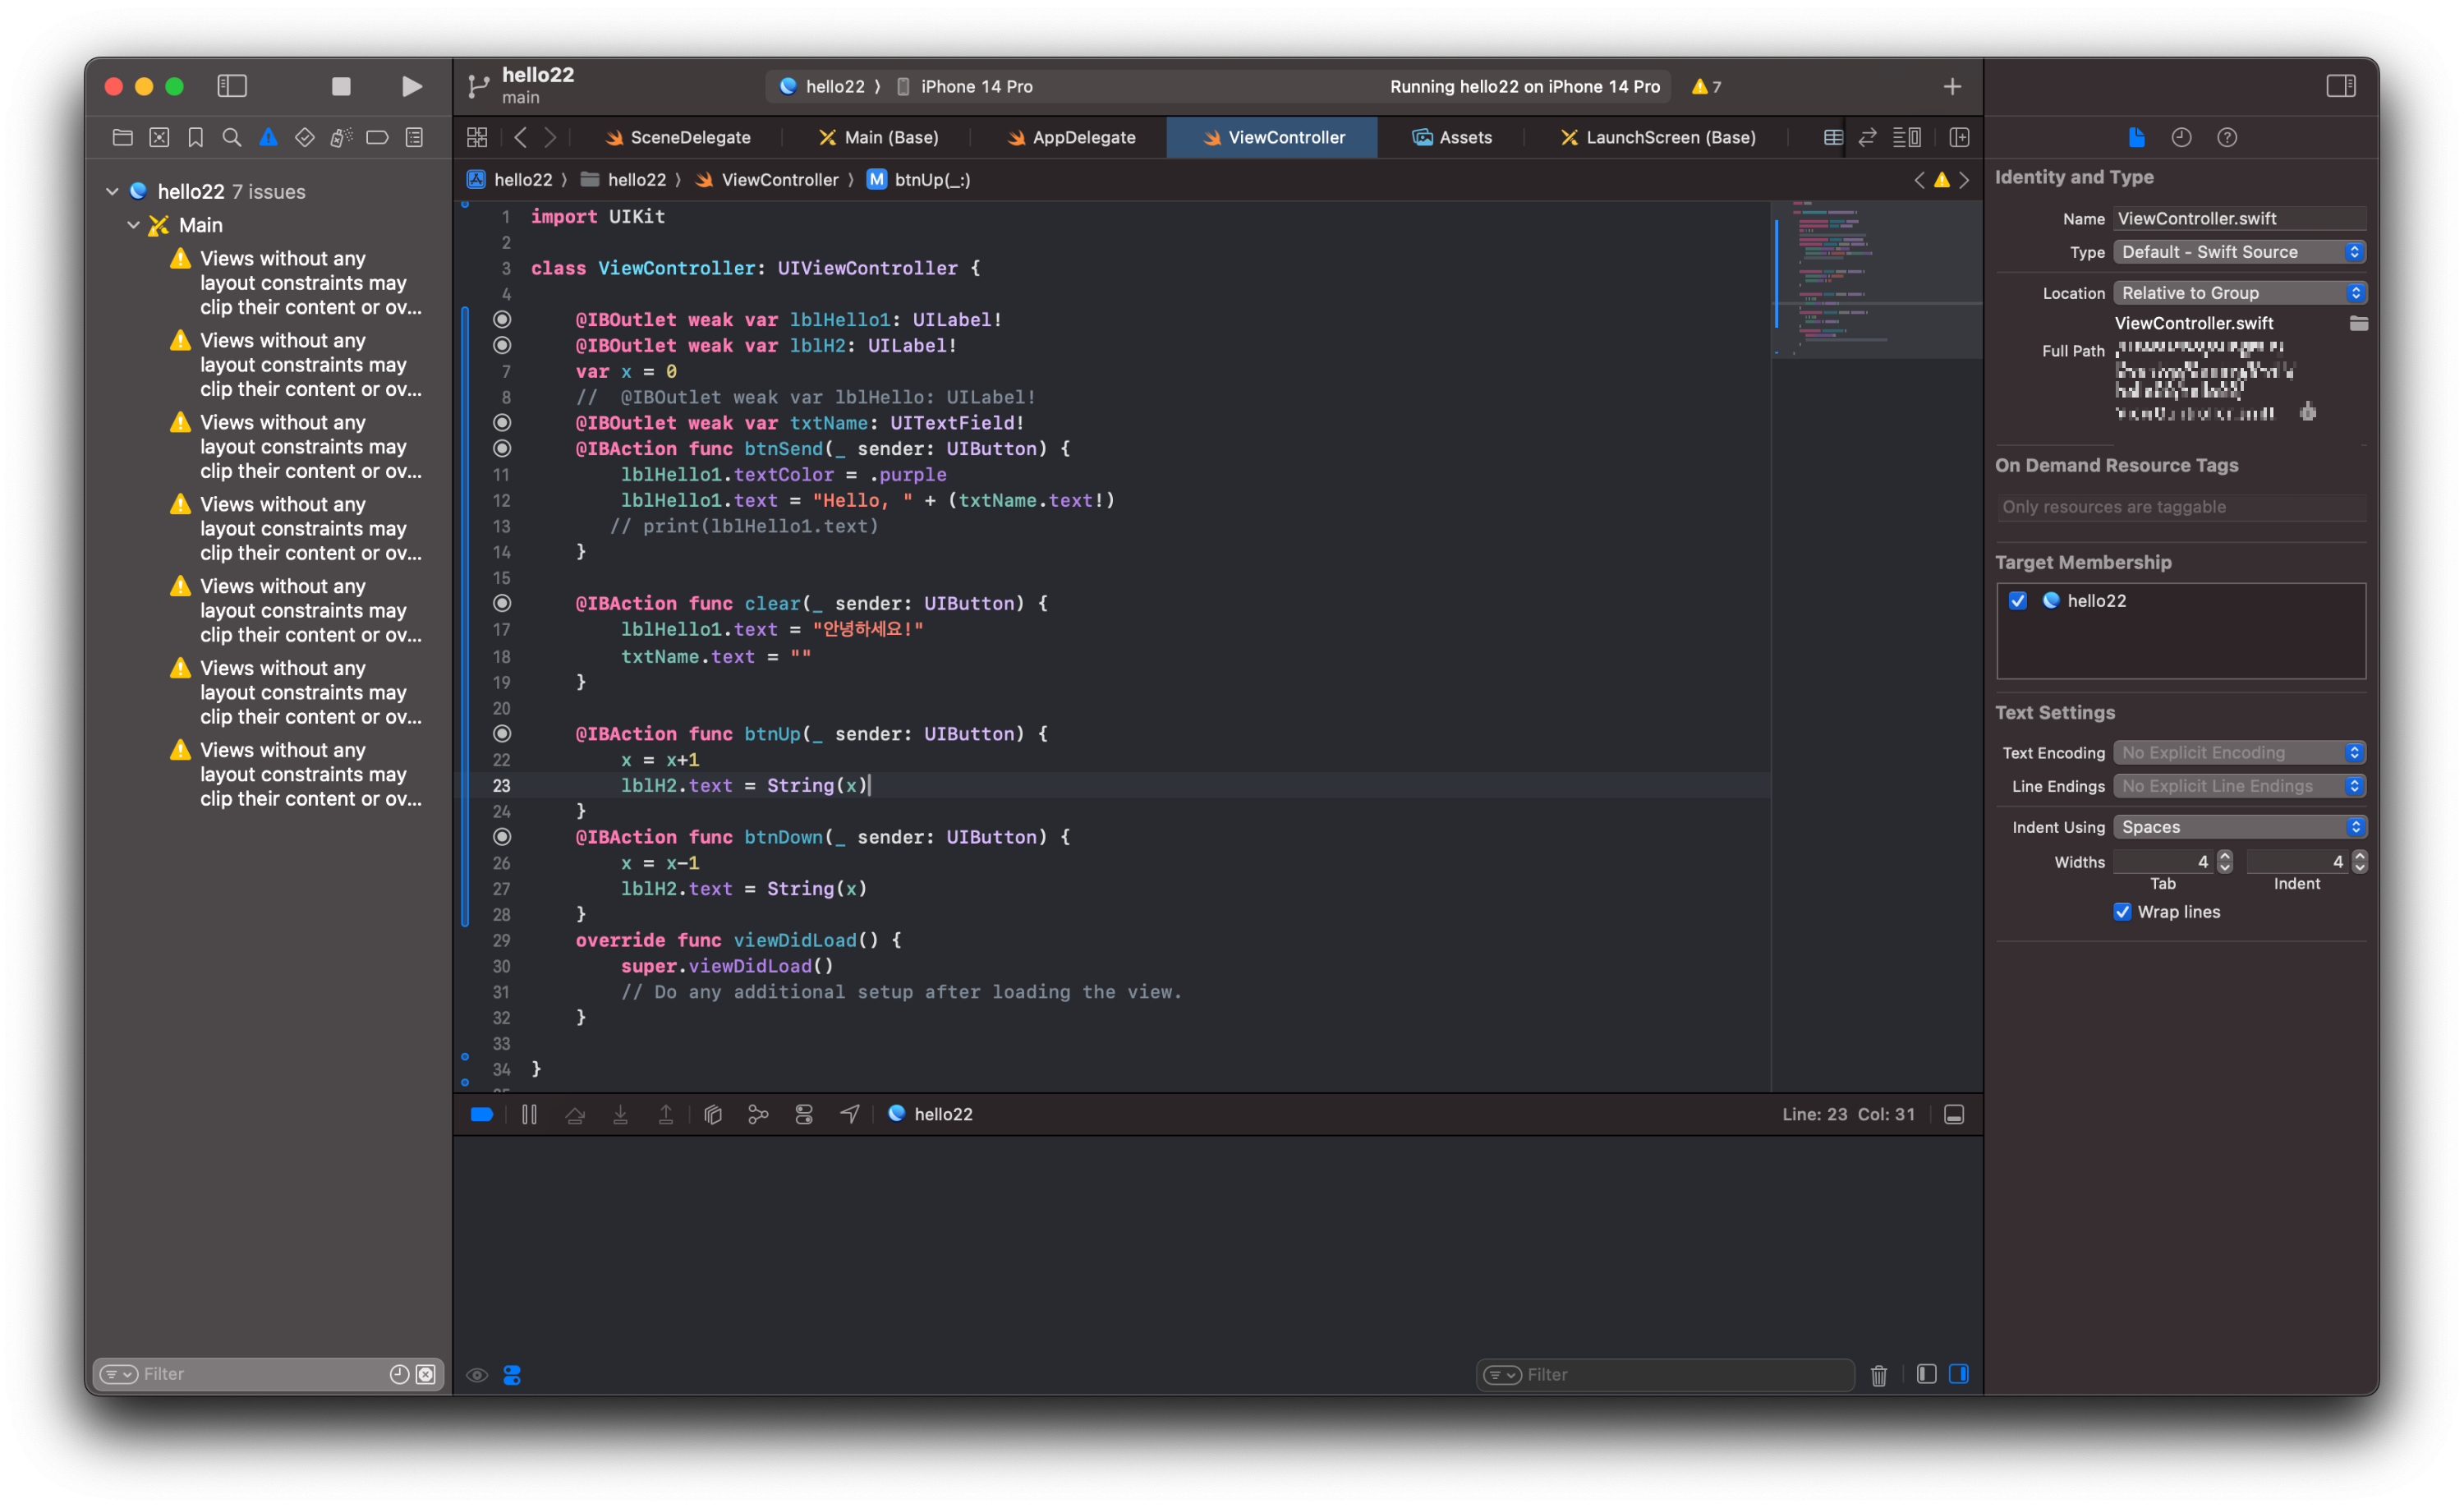Screen dimensions: 2464x1508
Task: Pause program execution in debug bar
Action: 529,1114
